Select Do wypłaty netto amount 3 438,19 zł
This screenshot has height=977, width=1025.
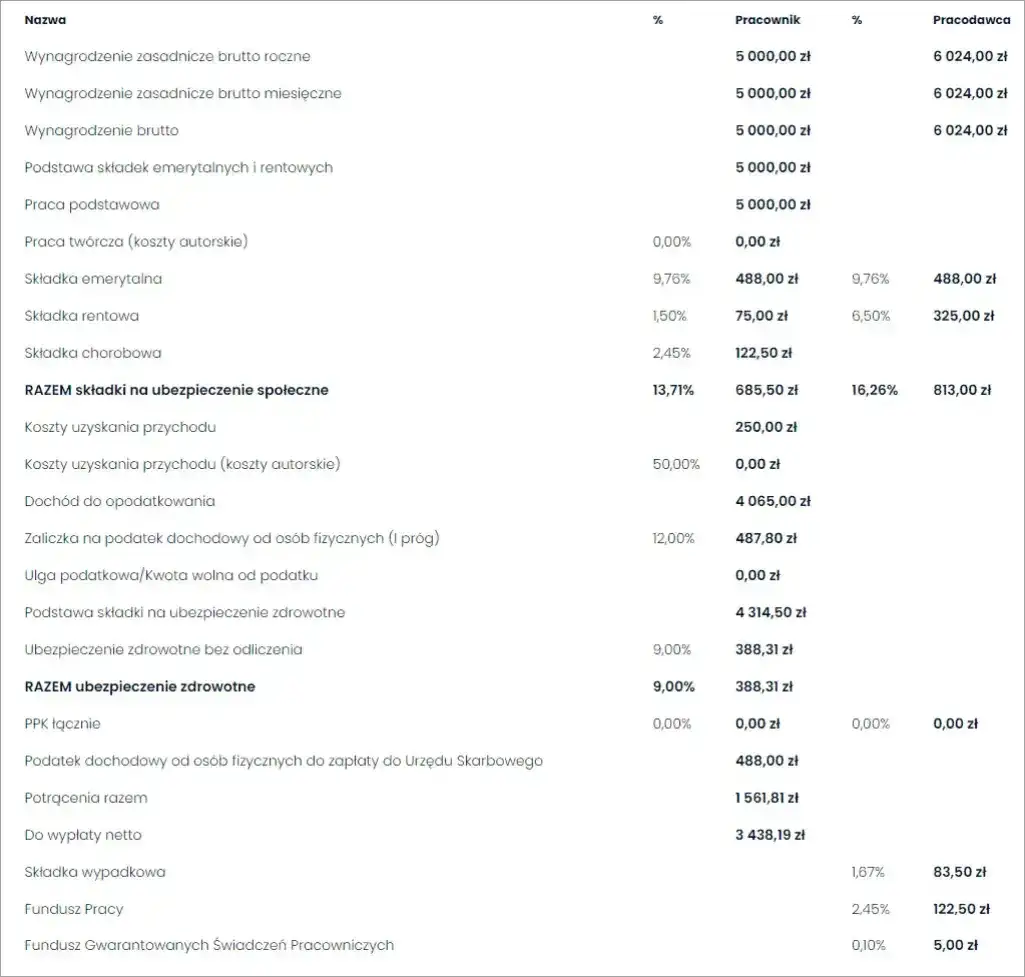[770, 835]
